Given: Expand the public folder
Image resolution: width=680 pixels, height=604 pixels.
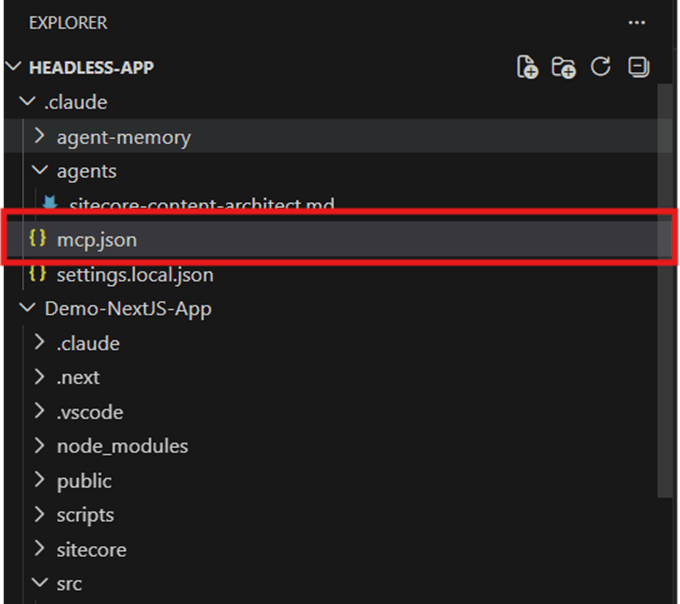Looking at the screenshot, I should tap(40, 481).
